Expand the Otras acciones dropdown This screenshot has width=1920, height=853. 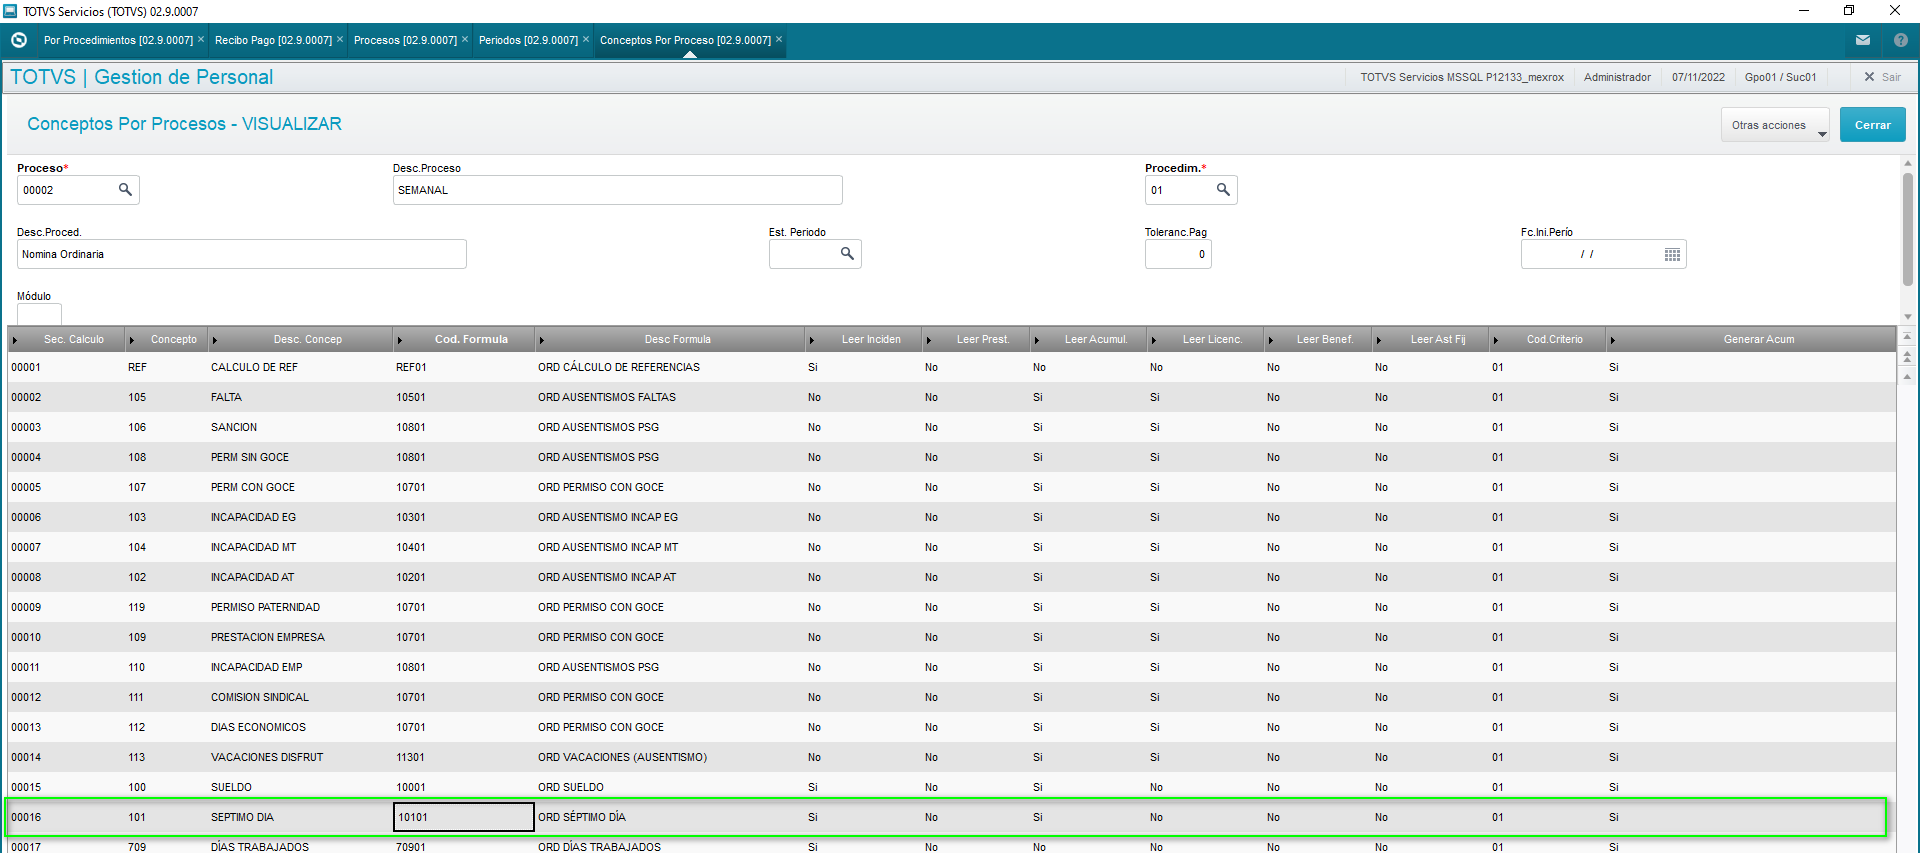tap(1775, 126)
